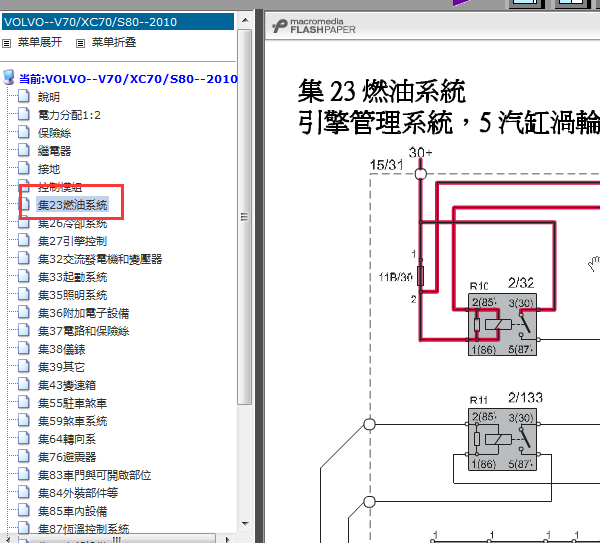
Task: Open the 集85車內設備 tree item
Action: pos(72,511)
